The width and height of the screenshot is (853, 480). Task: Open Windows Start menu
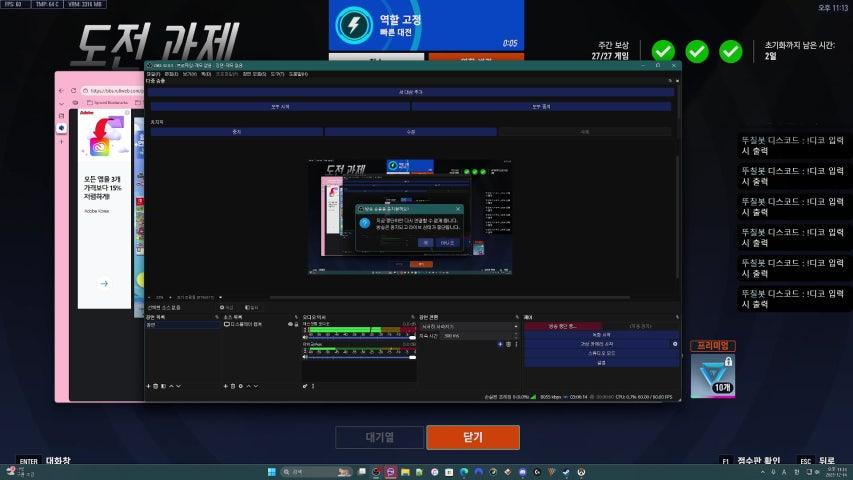271,472
